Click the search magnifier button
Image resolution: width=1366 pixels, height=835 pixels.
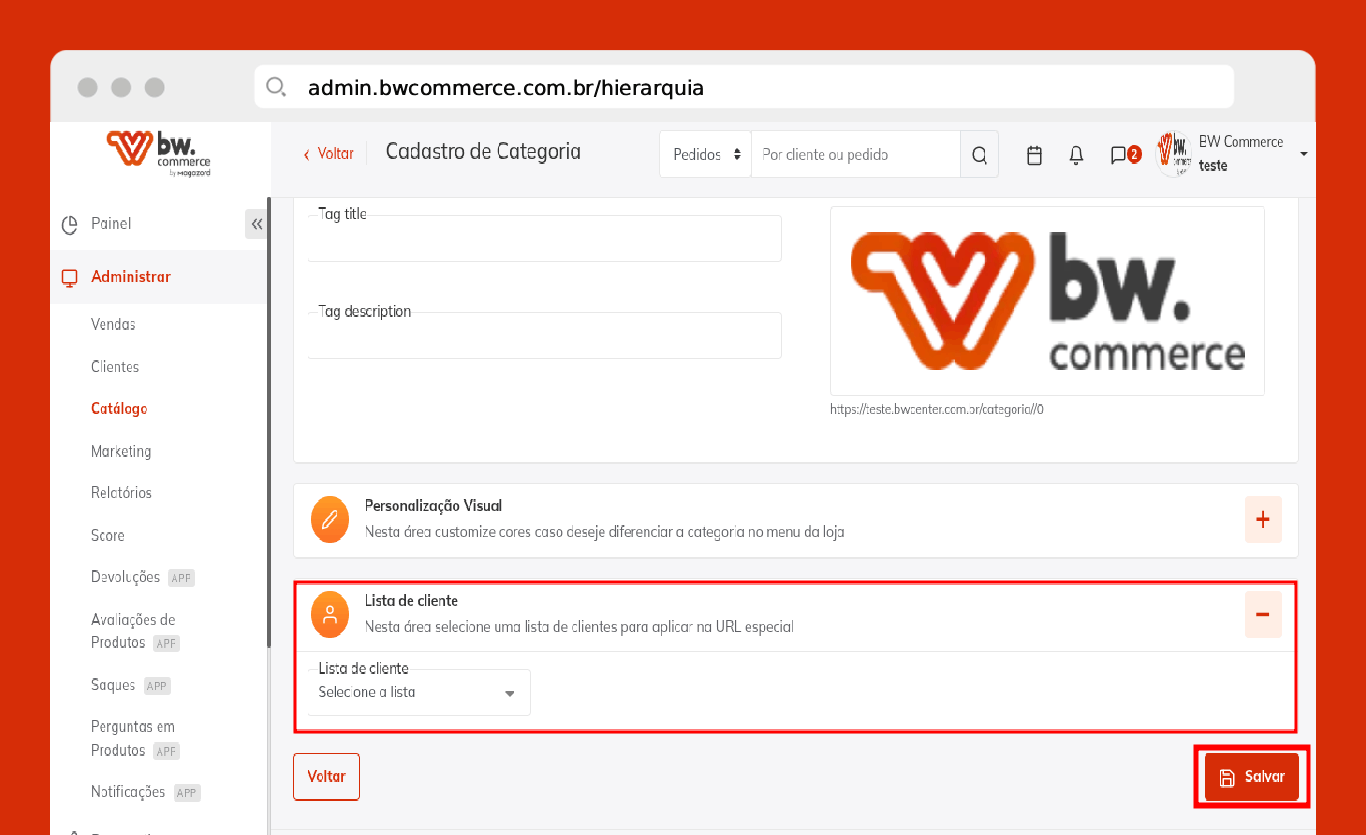pyautogui.click(x=979, y=155)
